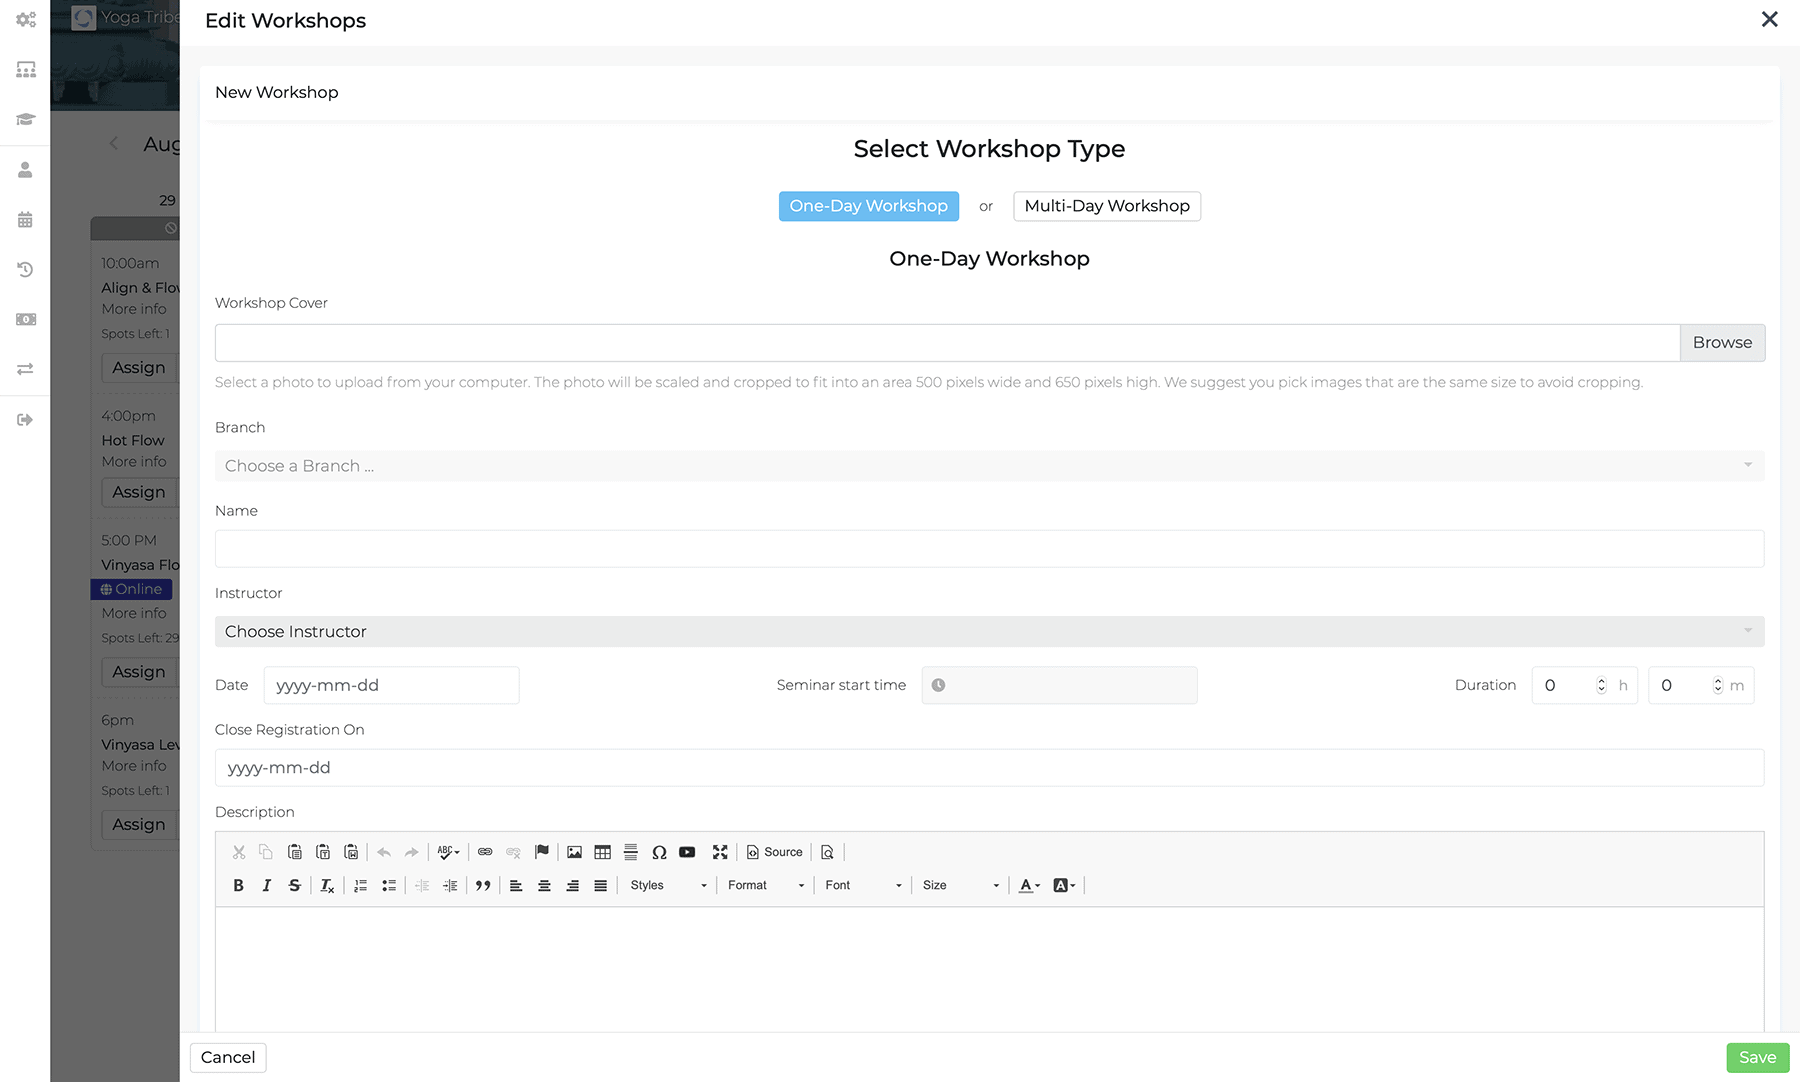Click the Duration minutes stepper
1800x1082 pixels.
point(1718,686)
